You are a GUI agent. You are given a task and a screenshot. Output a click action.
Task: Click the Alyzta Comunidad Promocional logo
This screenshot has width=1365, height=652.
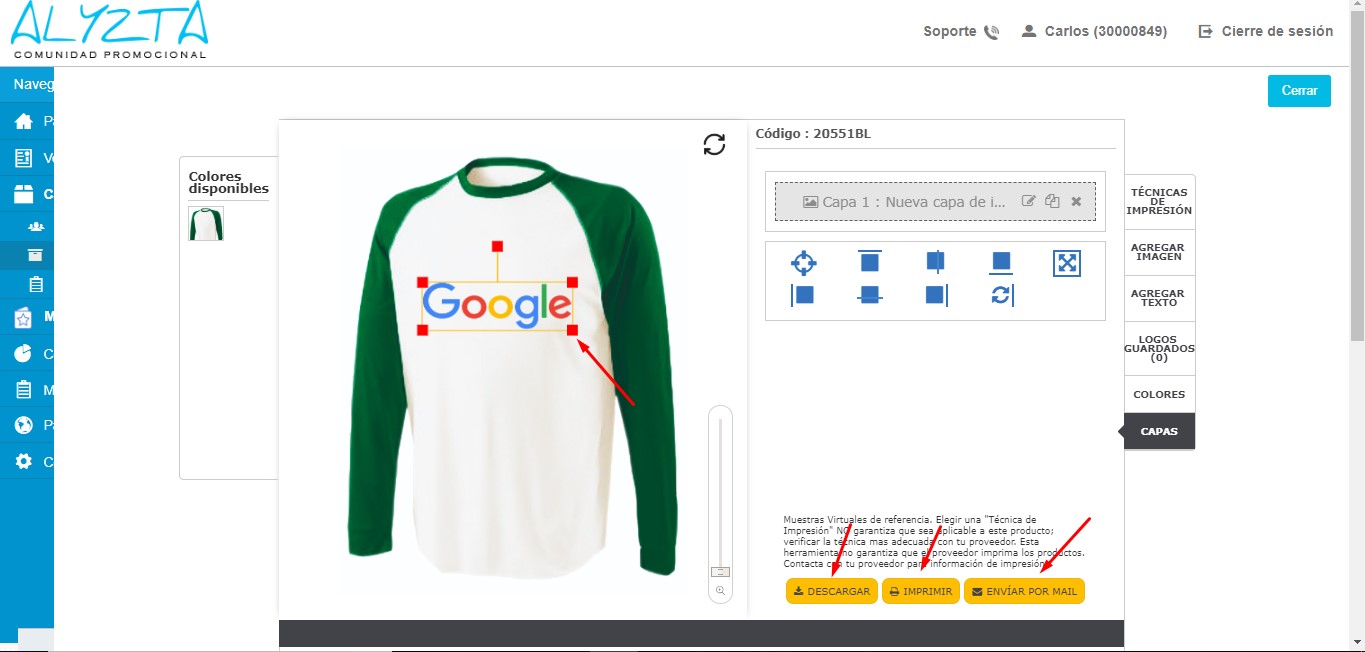point(109,32)
